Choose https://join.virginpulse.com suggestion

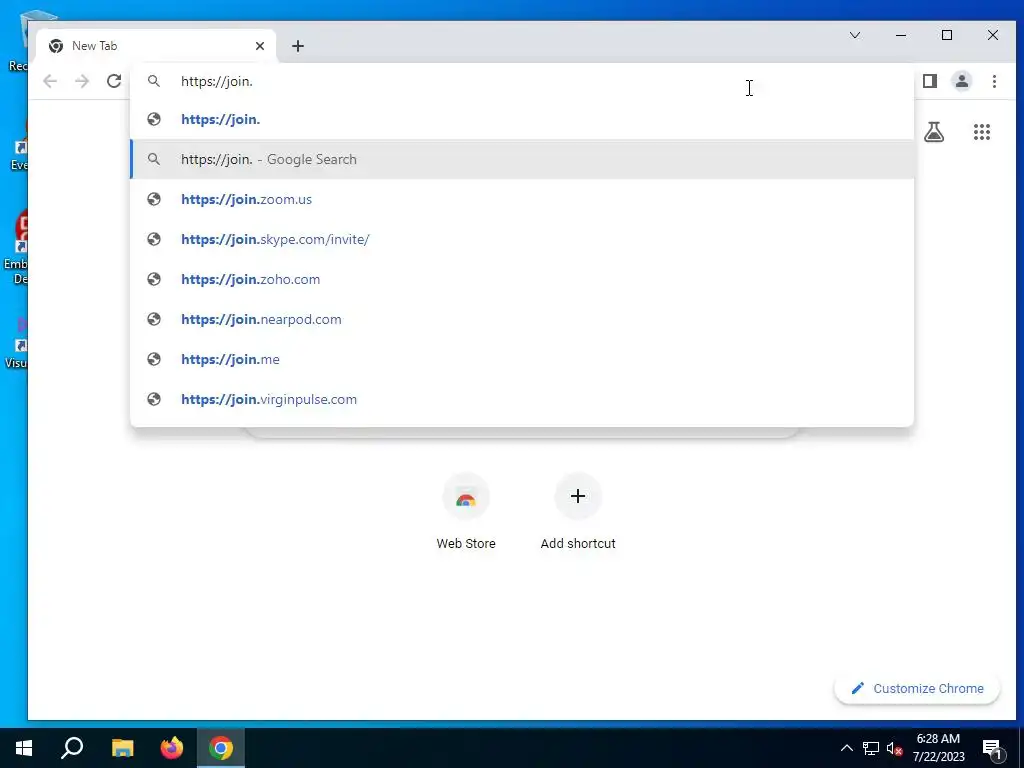(522, 399)
